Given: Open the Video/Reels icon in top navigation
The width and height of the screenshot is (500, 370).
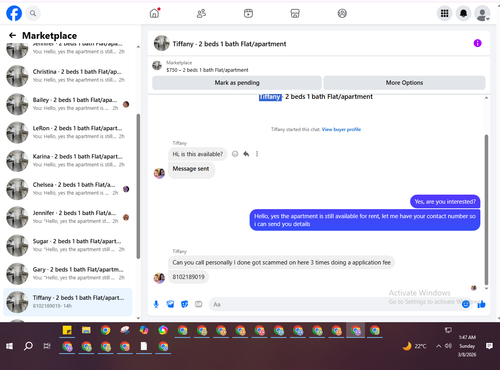Looking at the screenshot, I should click(x=248, y=13).
